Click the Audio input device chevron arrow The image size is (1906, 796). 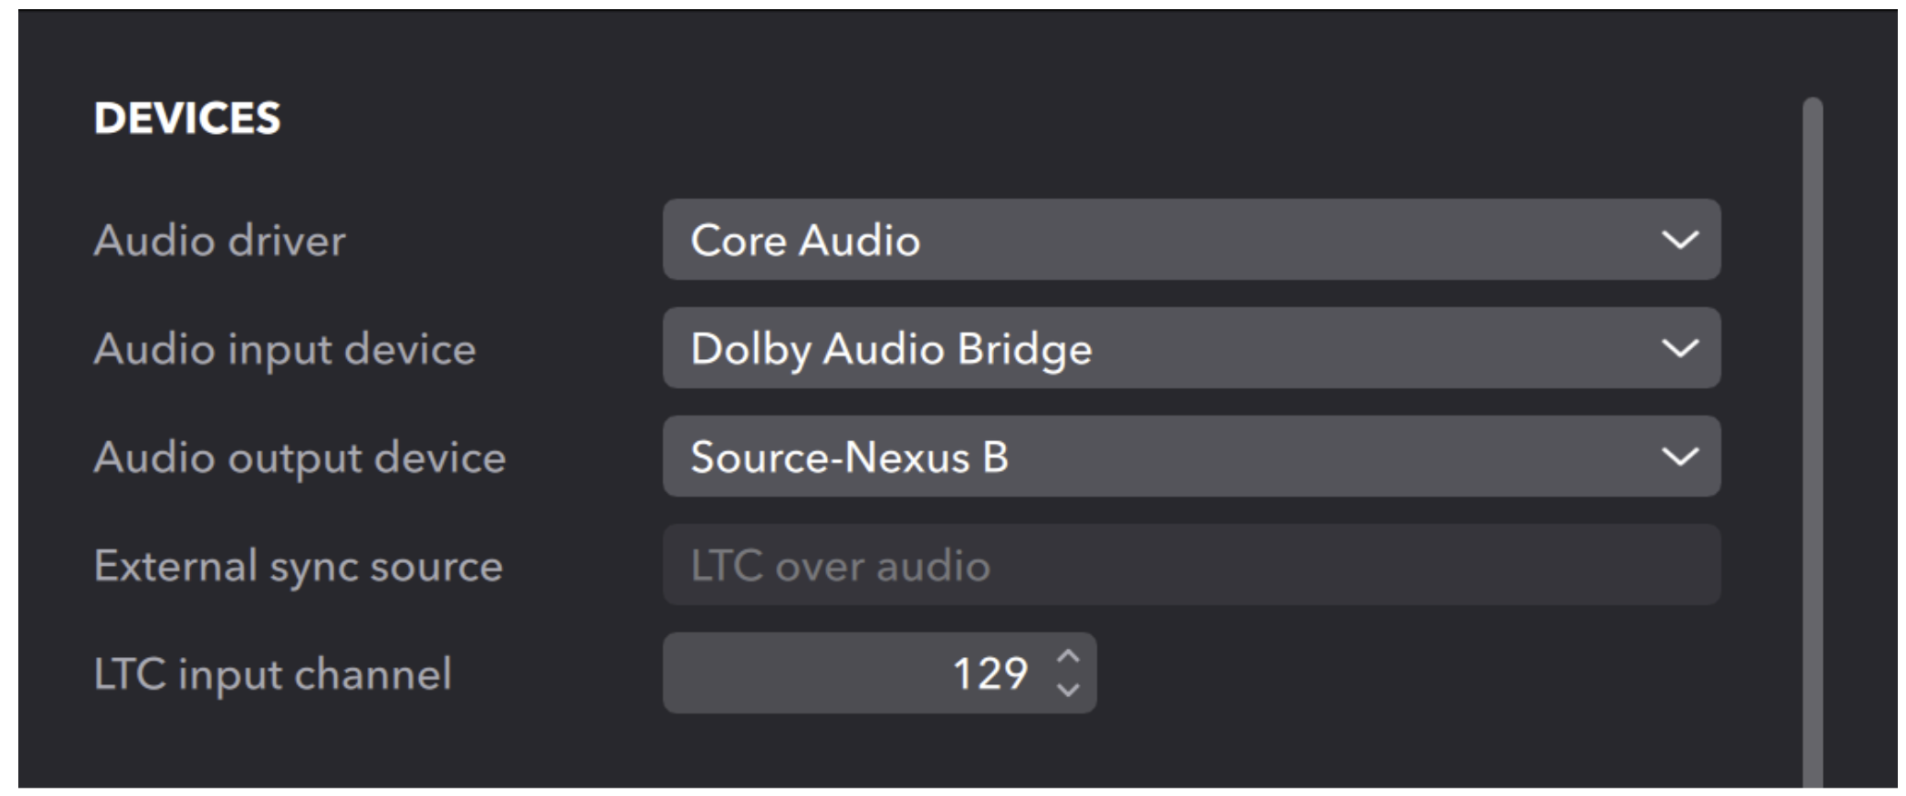(x=1679, y=348)
